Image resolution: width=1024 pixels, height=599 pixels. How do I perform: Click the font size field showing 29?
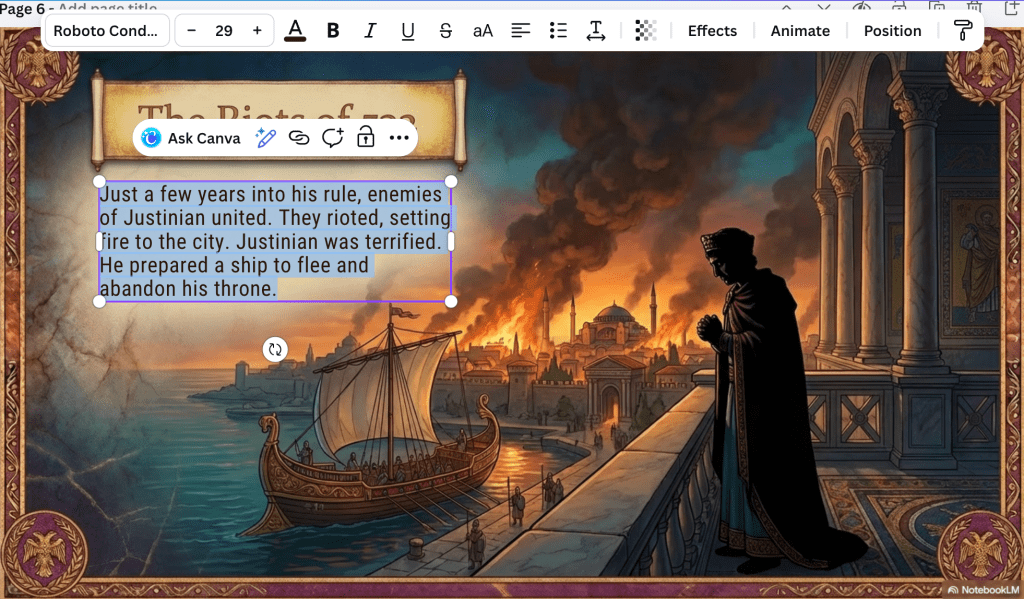click(x=224, y=31)
